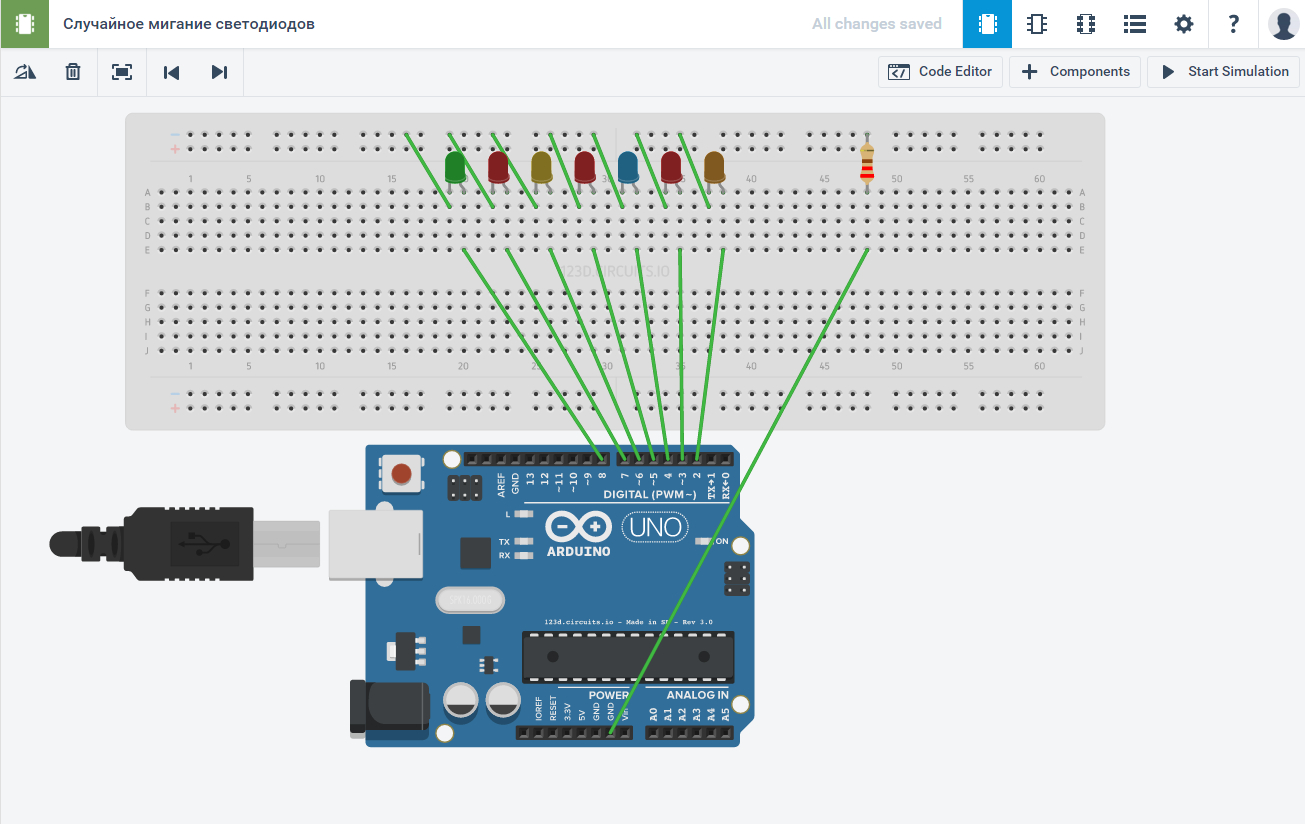The height and width of the screenshot is (824, 1305).
Task: Undo the last change
Action: (x=170, y=71)
